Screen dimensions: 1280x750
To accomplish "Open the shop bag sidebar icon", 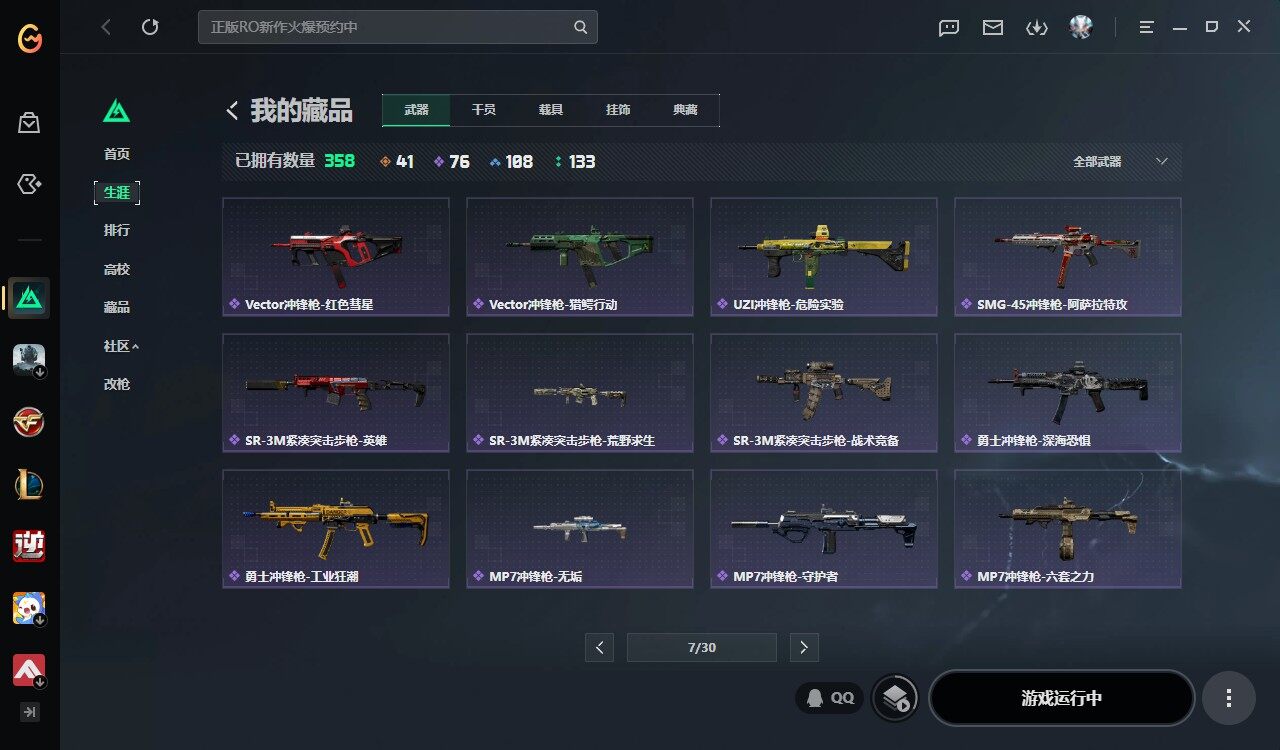I will coord(29,123).
